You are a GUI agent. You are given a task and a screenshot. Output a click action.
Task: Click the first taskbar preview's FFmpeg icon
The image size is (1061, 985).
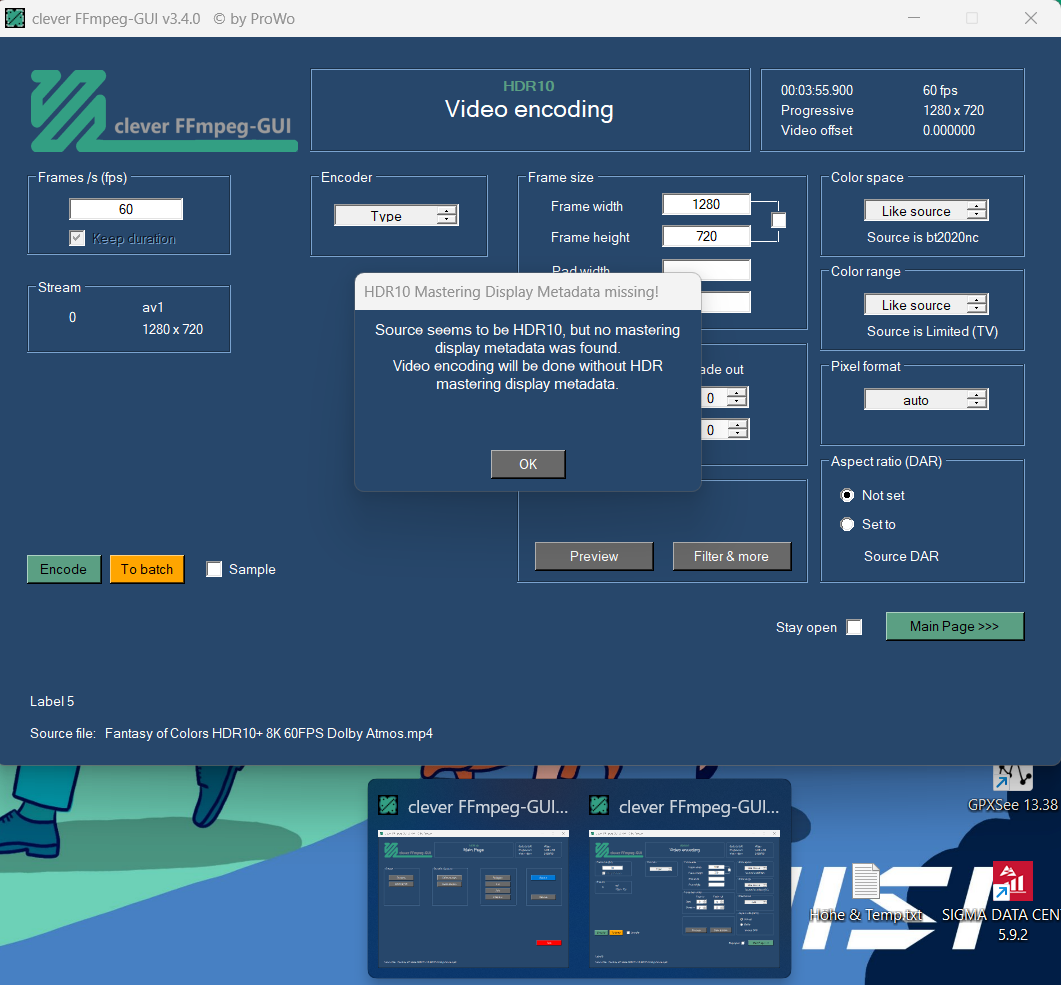pyautogui.click(x=388, y=805)
